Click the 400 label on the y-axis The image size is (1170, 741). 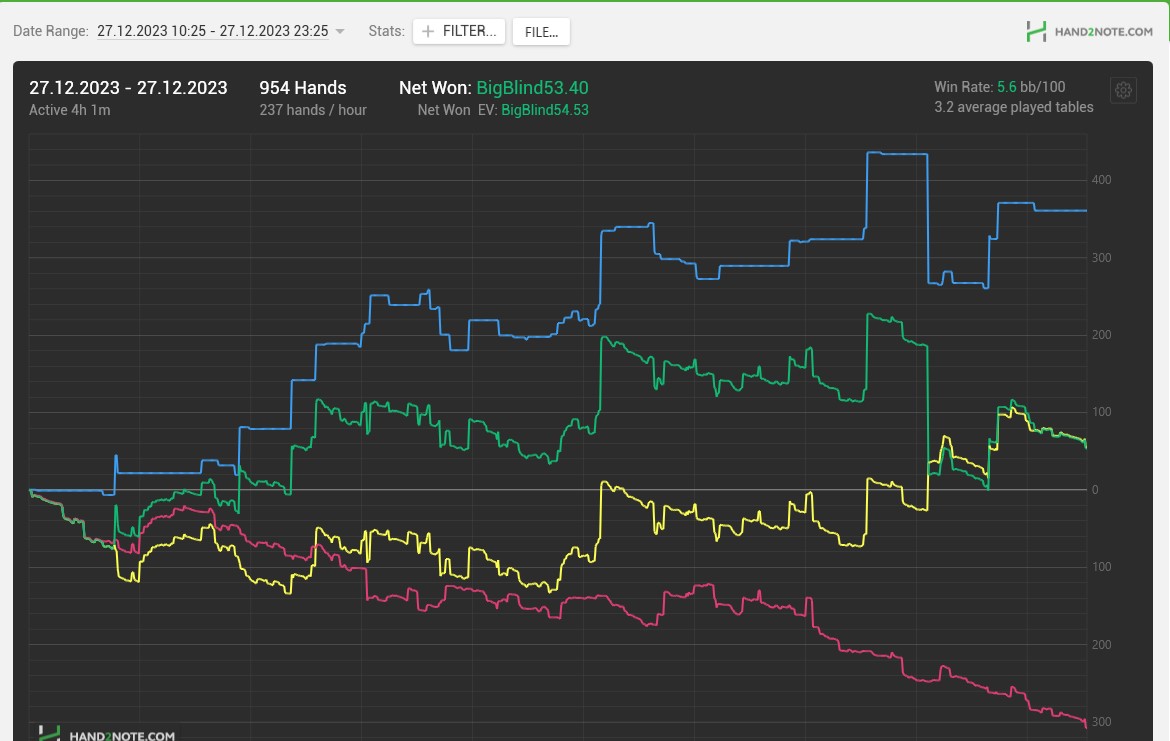coord(1101,180)
